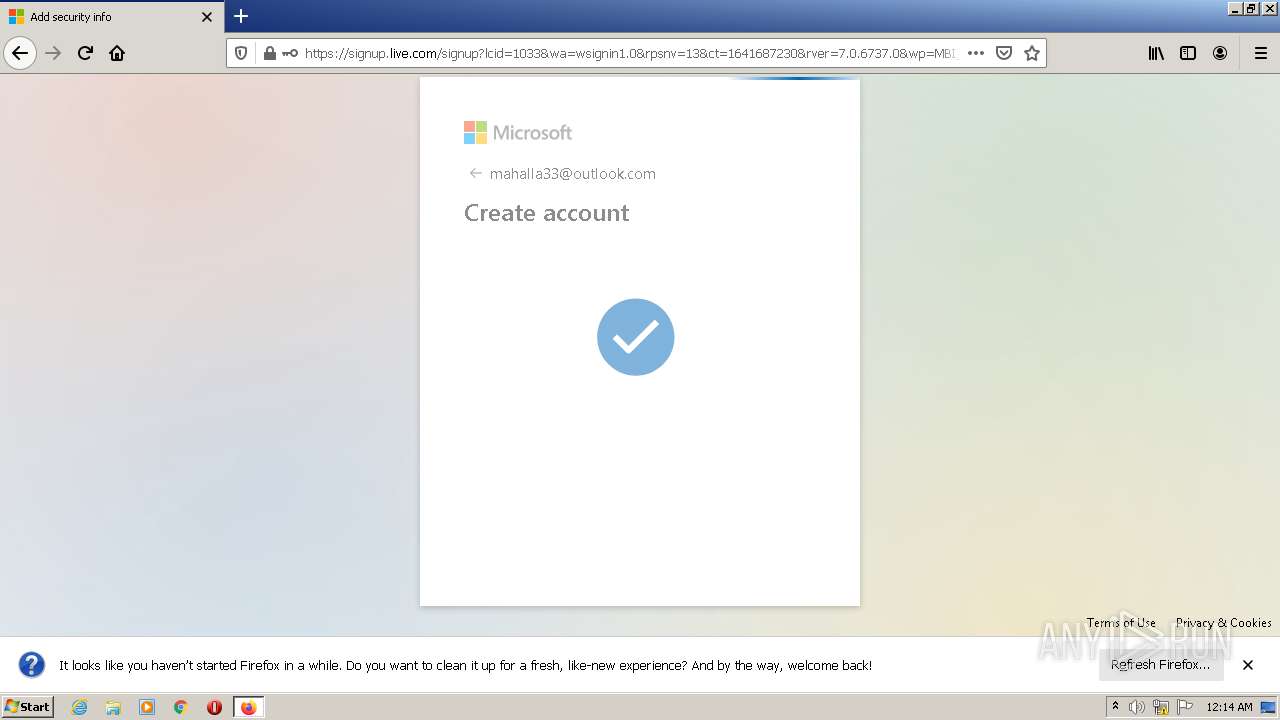This screenshot has width=1280, height=720.
Task: Open network tray icon
Action: coord(1161,707)
